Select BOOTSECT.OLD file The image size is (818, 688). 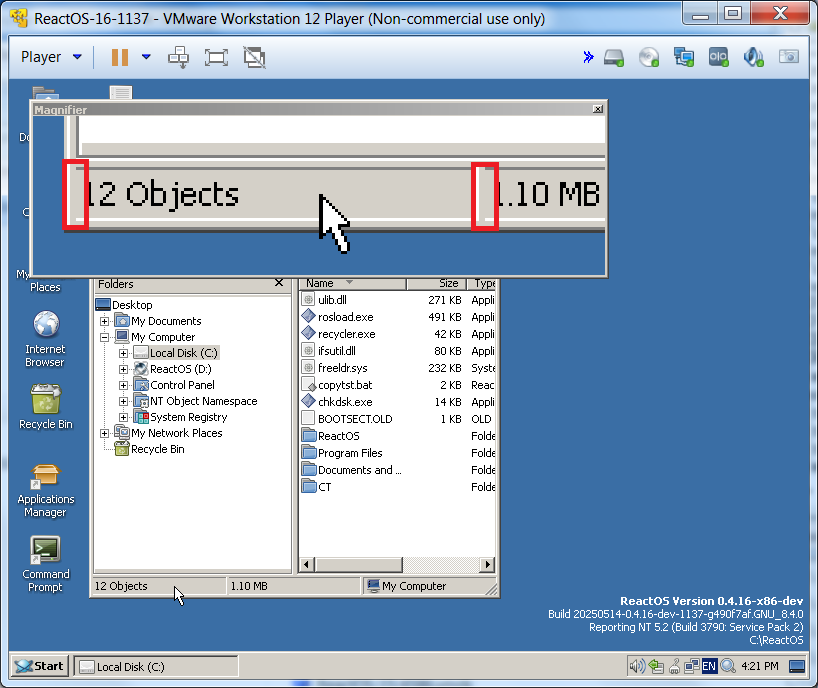point(355,419)
